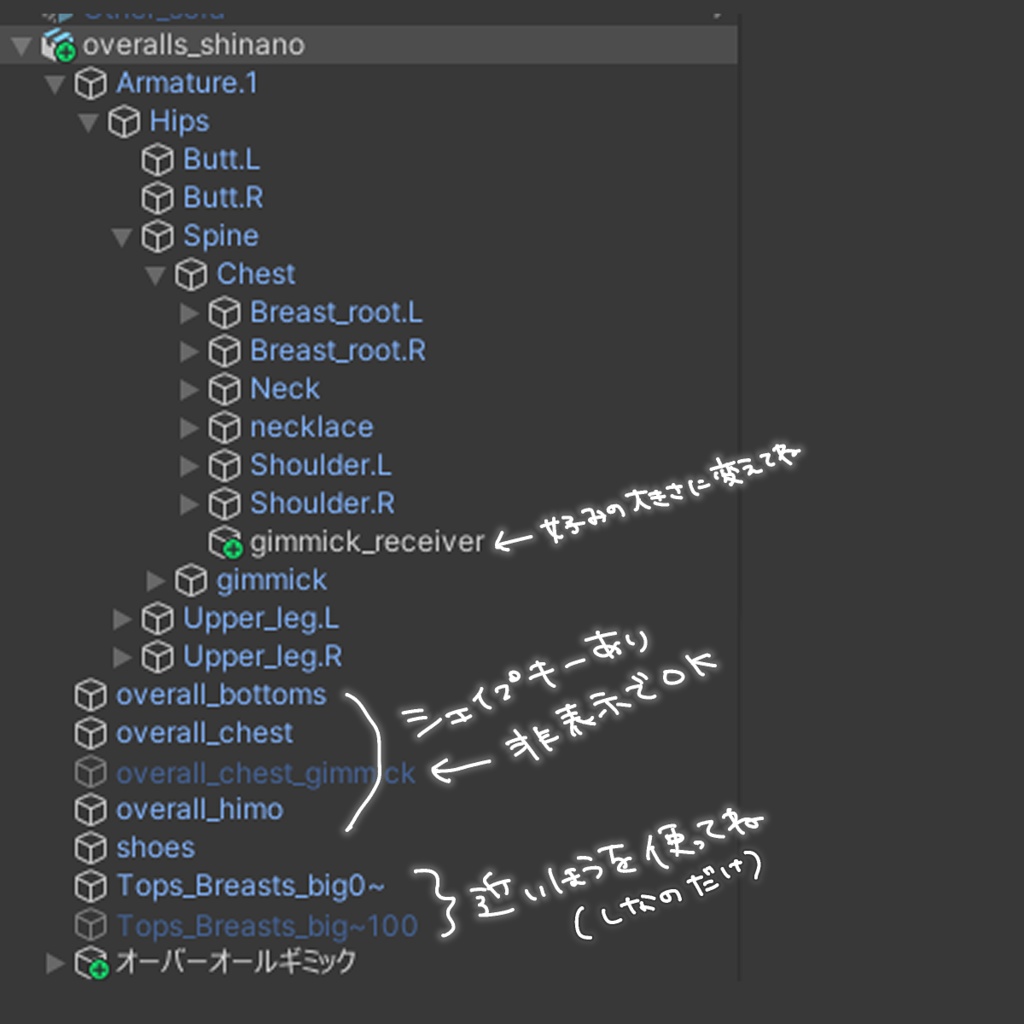The image size is (1024, 1024).
Task: Select the cube icon beside overall_bottoms
Action: click(91, 694)
